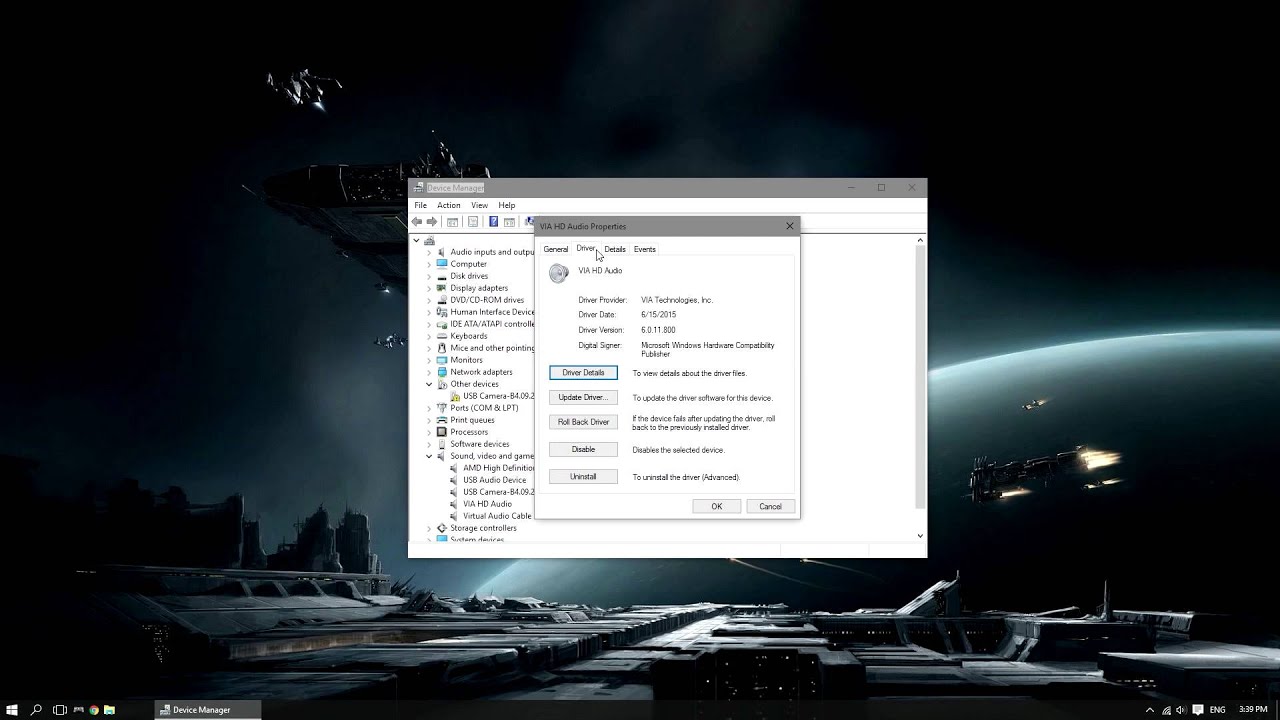Select the Network adapters category icon
1280x720 pixels.
(442, 372)
